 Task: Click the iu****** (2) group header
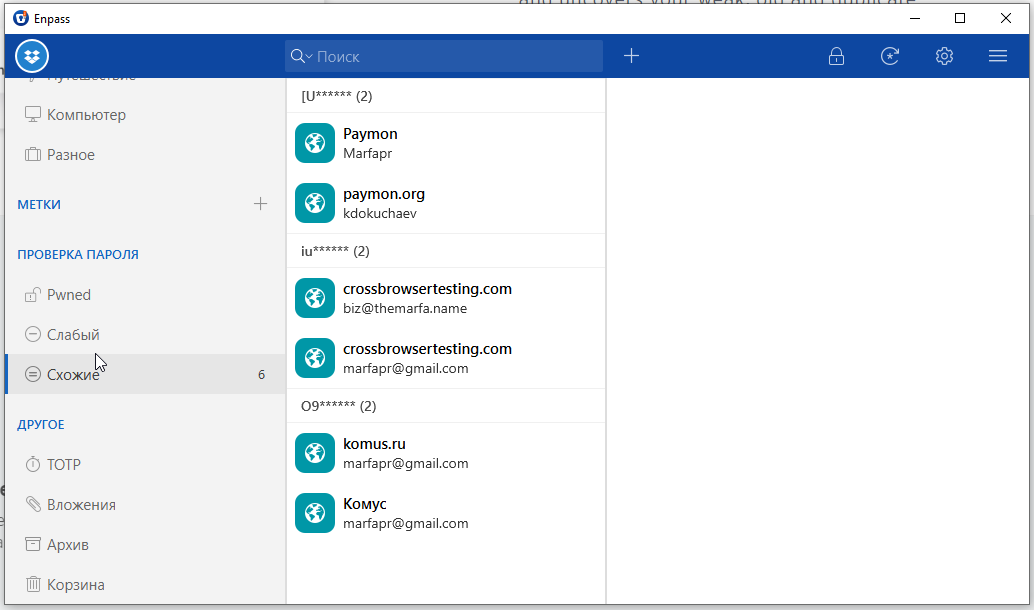tap(446, 251)
